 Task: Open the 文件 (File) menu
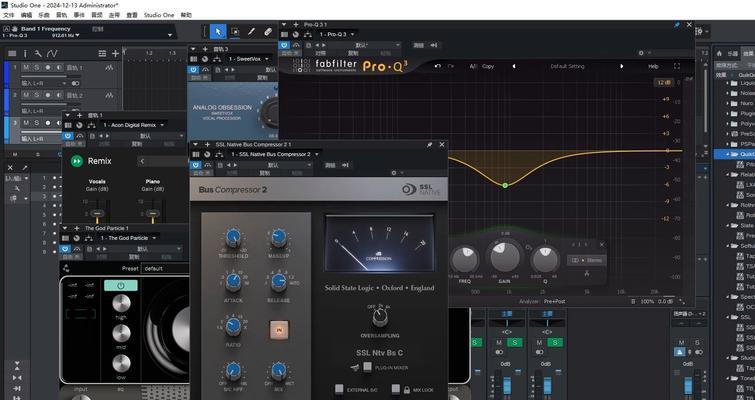(9, 15)
